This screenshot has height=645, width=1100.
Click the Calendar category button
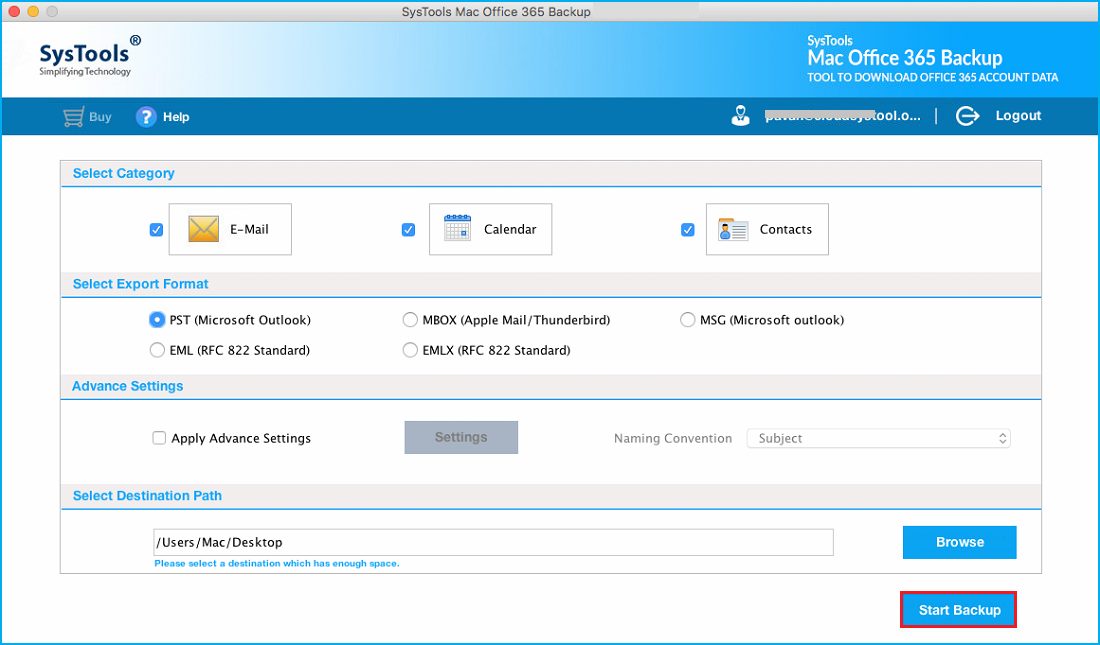[490, 230]
